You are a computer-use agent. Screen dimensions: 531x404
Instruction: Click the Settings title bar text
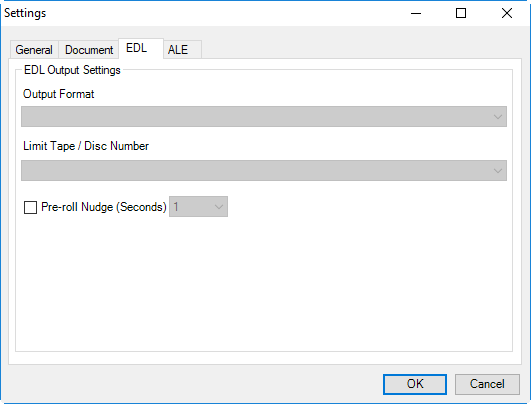[x=25, y=14]
